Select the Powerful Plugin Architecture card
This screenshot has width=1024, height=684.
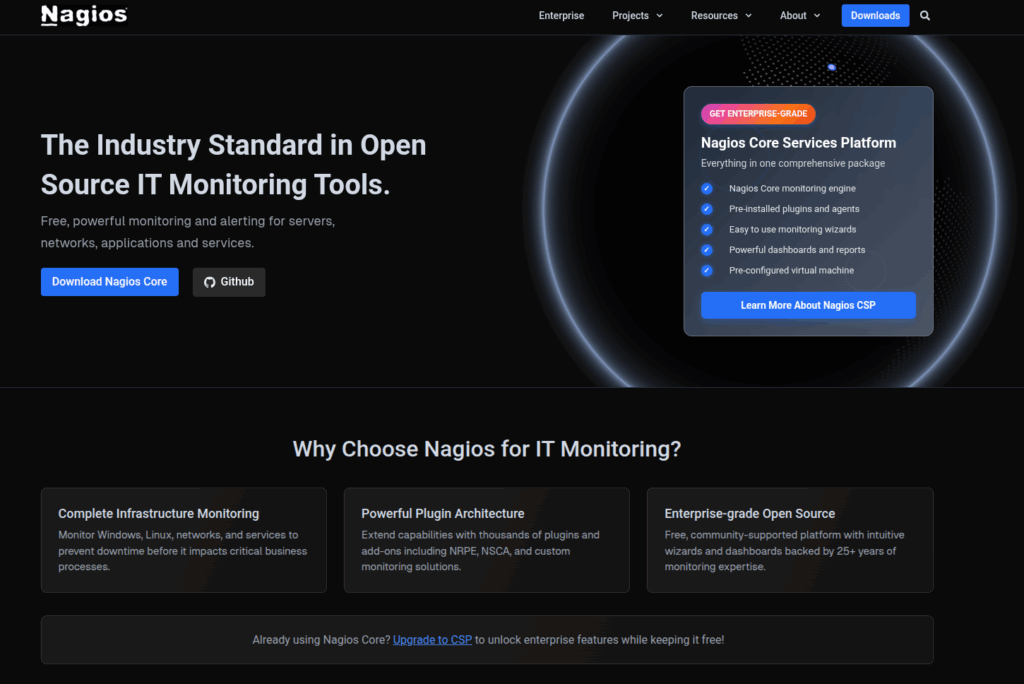point(486,540)
